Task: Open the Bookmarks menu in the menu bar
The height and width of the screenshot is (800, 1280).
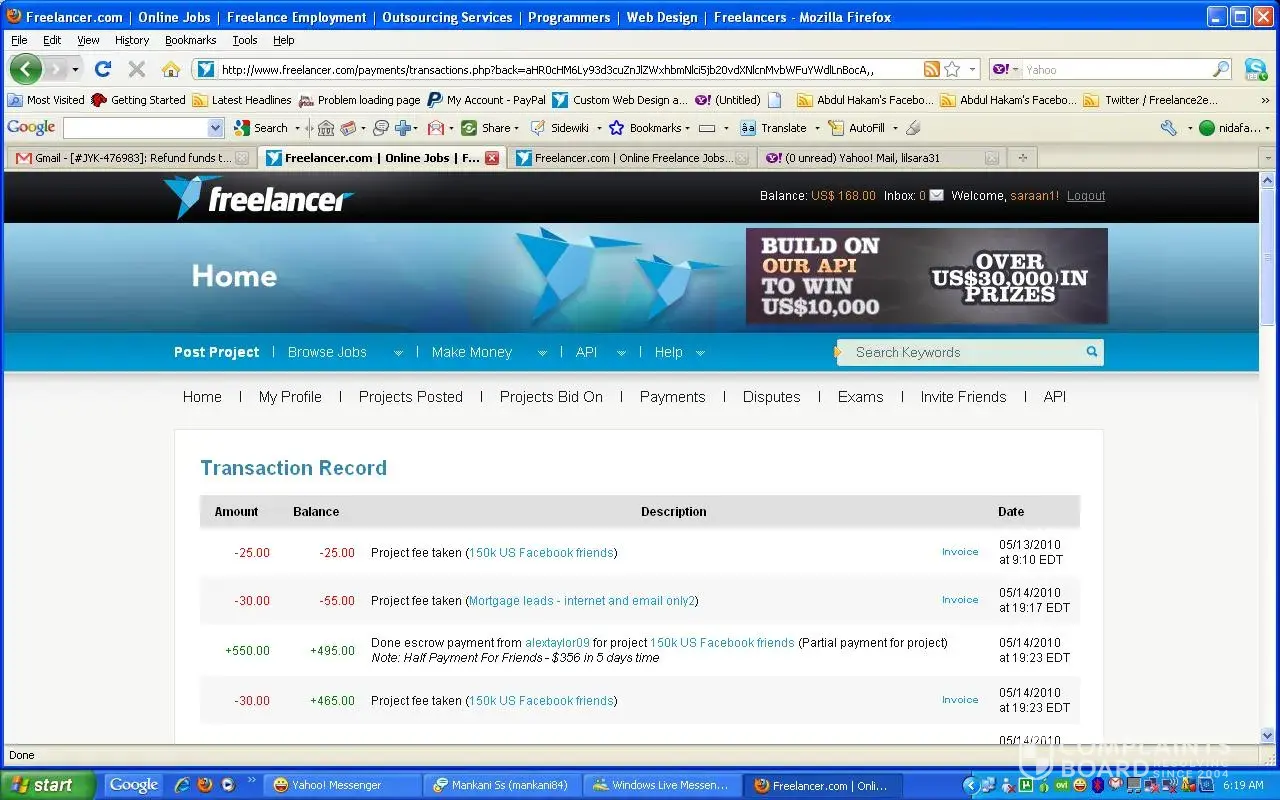Action: click(190, 40)
